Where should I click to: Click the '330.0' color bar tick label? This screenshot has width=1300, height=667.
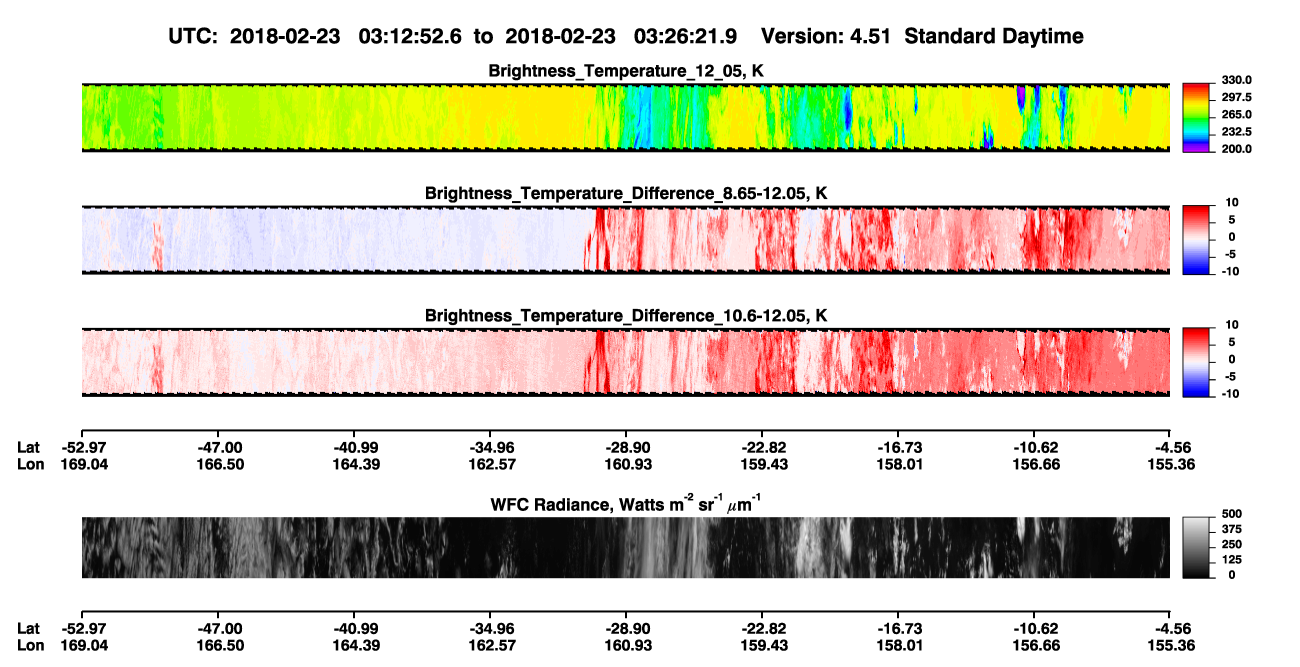pyautogui.click(x=1237, y=80)
